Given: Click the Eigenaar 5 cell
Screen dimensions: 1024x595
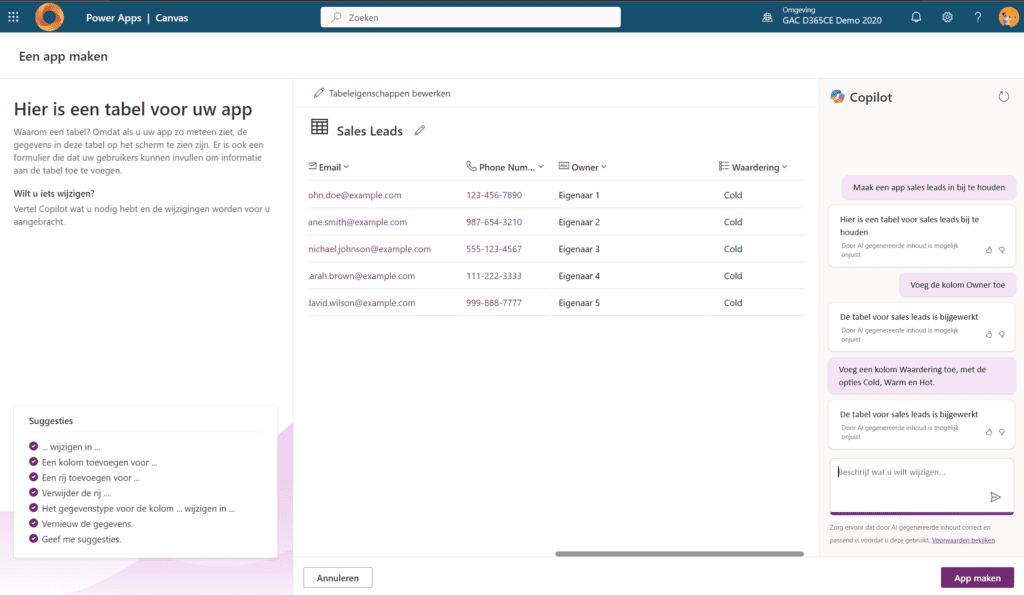Looking at the screenshot, I should pos(579,302).
